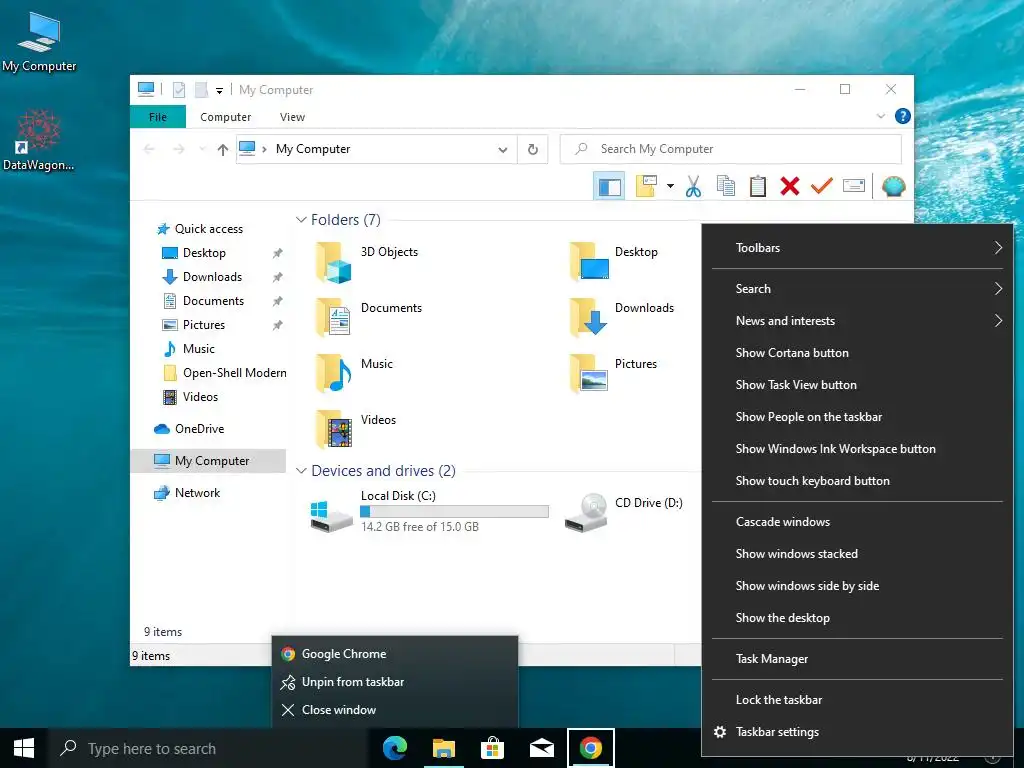Image resolution: width=1024 pixels, height=768 pixels.
Task: Click the Local Disk C: usage bar
Action: pos(455,512)
